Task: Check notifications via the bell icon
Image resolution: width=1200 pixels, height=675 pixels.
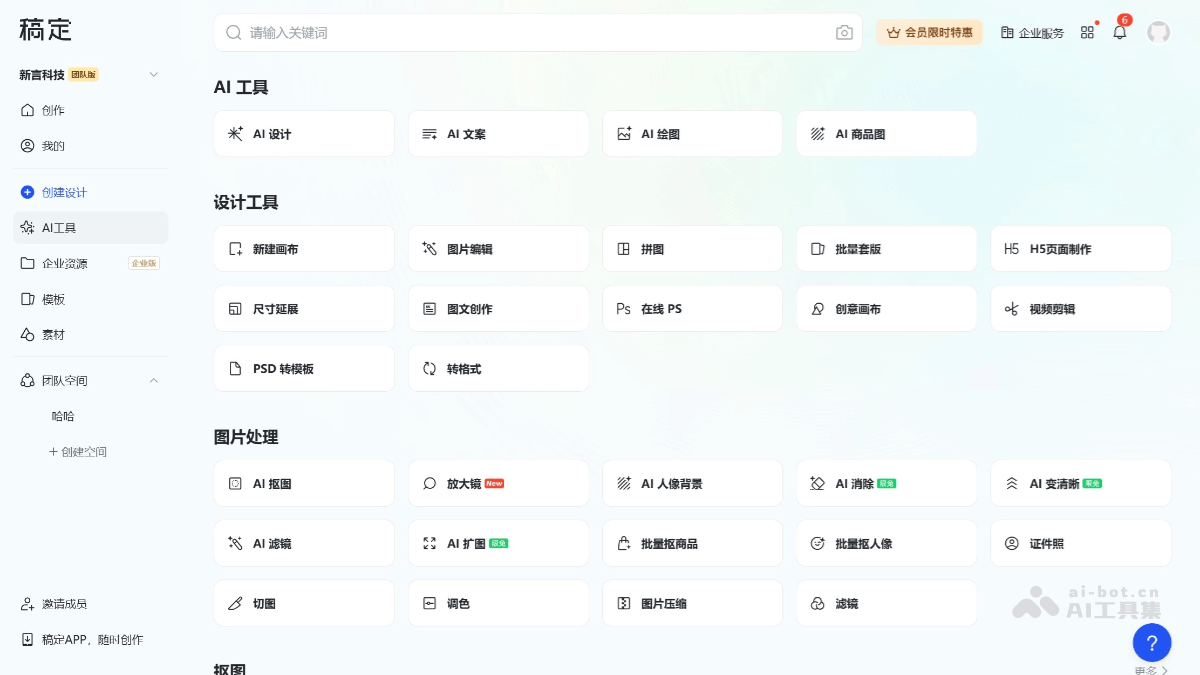Action: click(1119, 32)
